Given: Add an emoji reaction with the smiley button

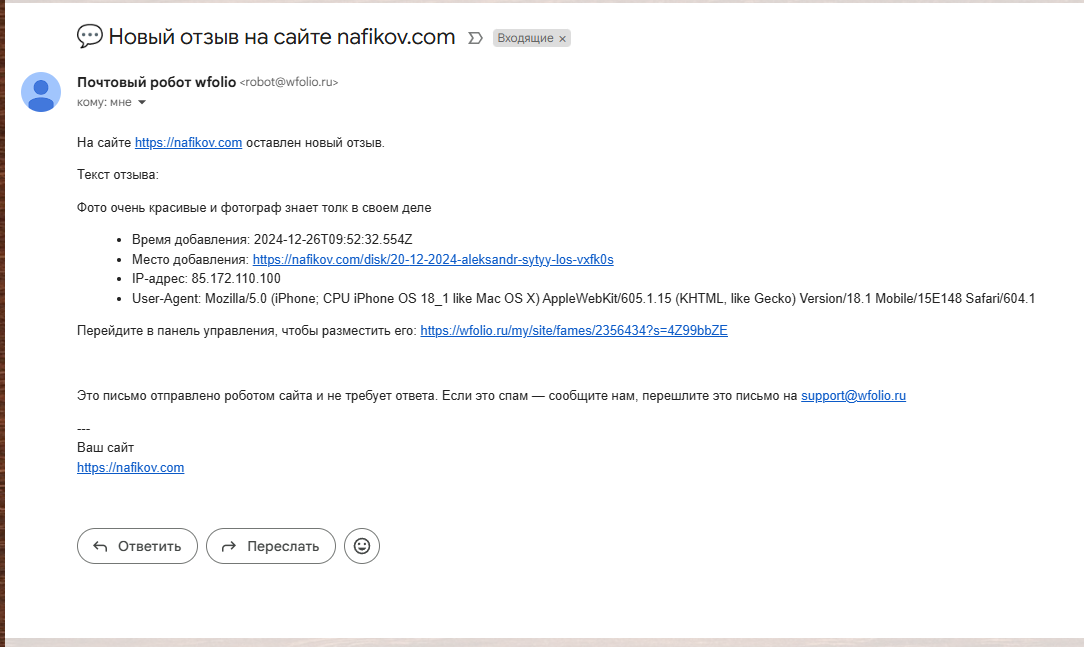Looking at the screenshot, I should tap(362, 546).
